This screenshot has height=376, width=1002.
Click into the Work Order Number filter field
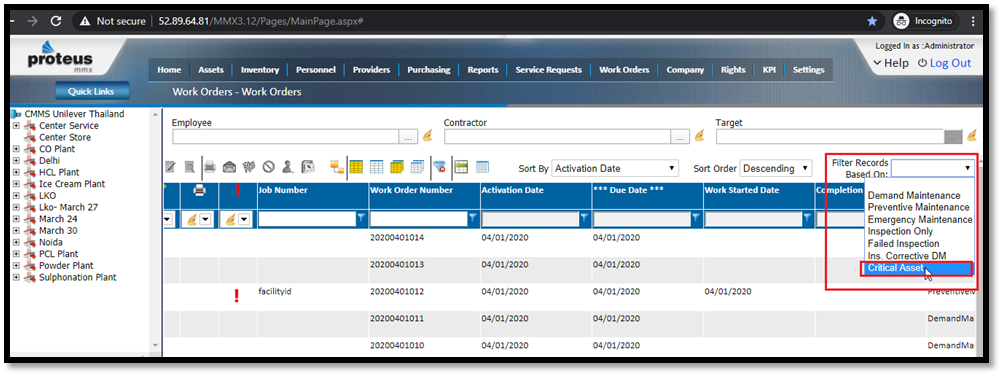419,219
